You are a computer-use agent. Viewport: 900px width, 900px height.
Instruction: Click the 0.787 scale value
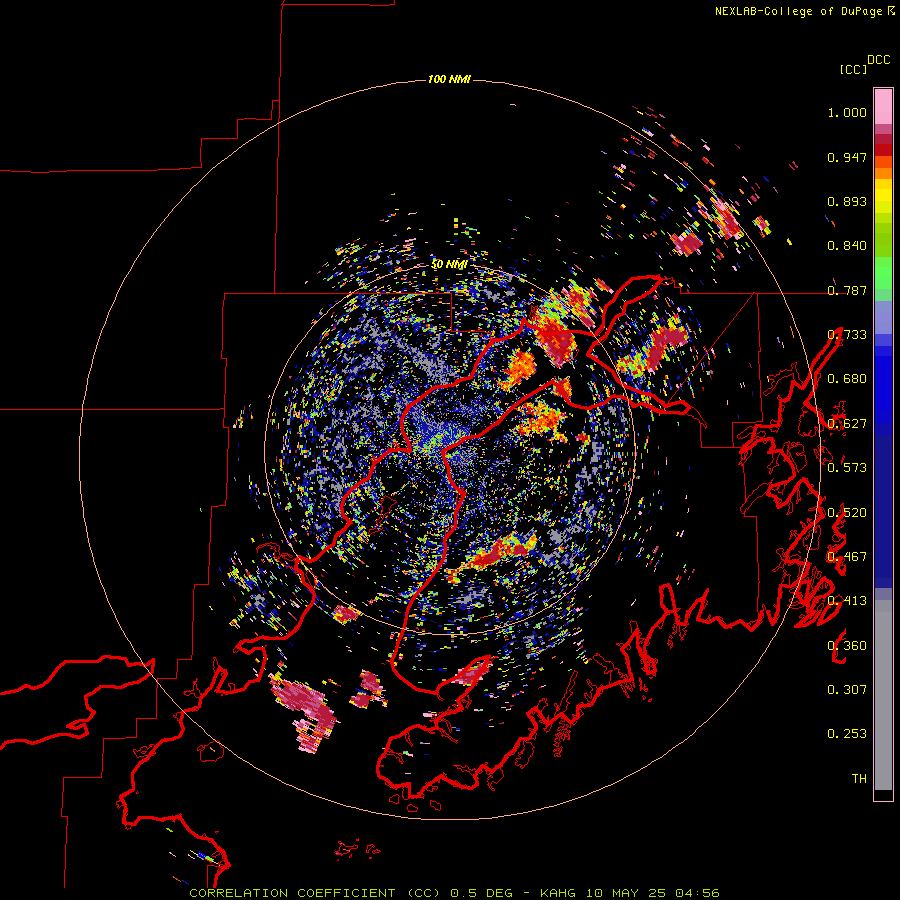[847, 290]
